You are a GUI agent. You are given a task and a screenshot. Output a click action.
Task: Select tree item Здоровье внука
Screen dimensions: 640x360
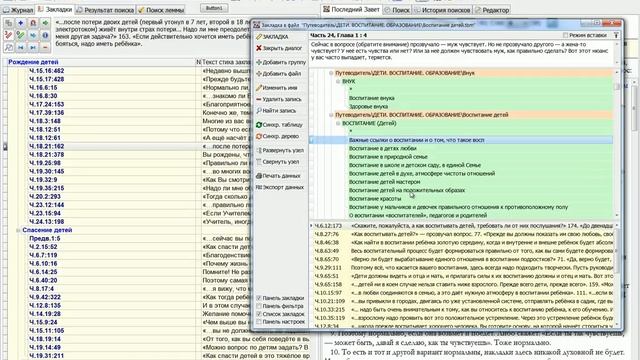coord(368,107)
